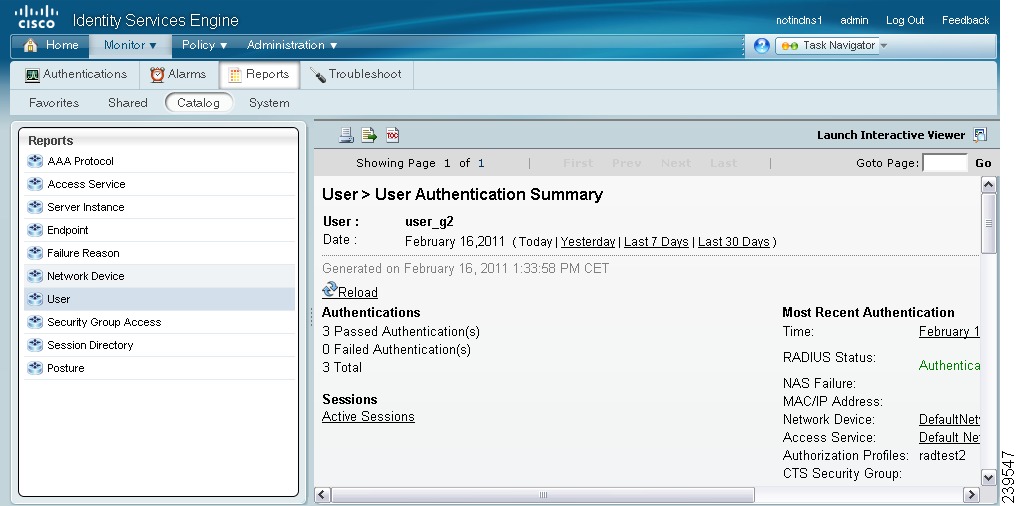Viewport: 1020px width, 506px height.
Task: Click the Session Directory report icon
Action: click(35, 345)
